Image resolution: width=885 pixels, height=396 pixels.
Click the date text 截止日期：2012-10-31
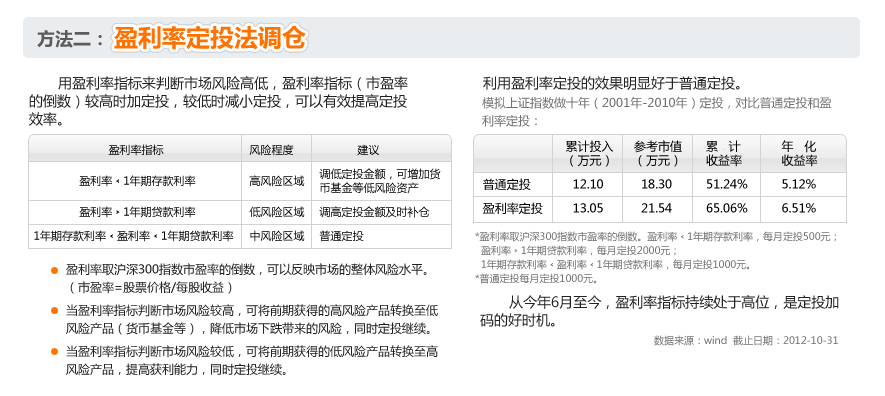(x=786, y=341)
